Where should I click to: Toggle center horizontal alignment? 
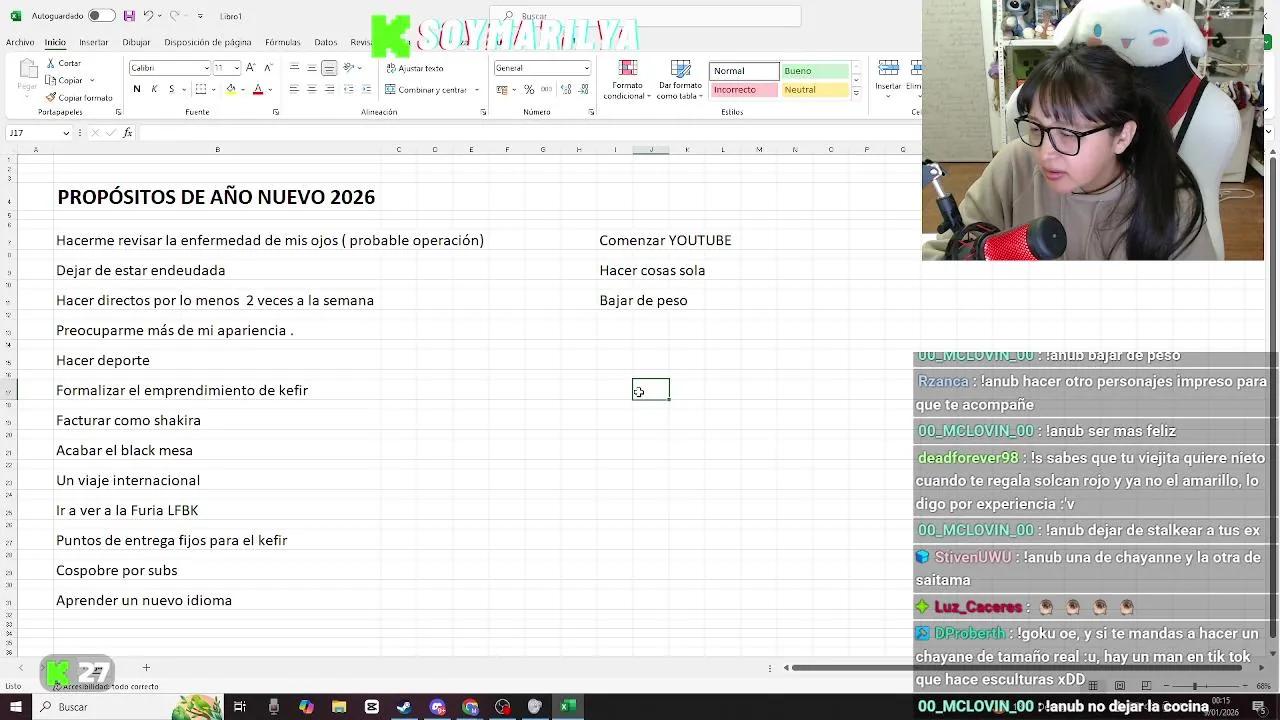tap(312, 89)
